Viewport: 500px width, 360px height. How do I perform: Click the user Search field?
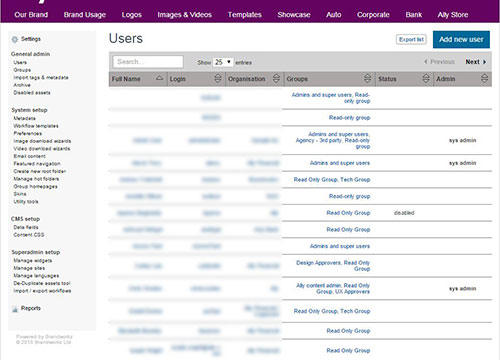148,62
